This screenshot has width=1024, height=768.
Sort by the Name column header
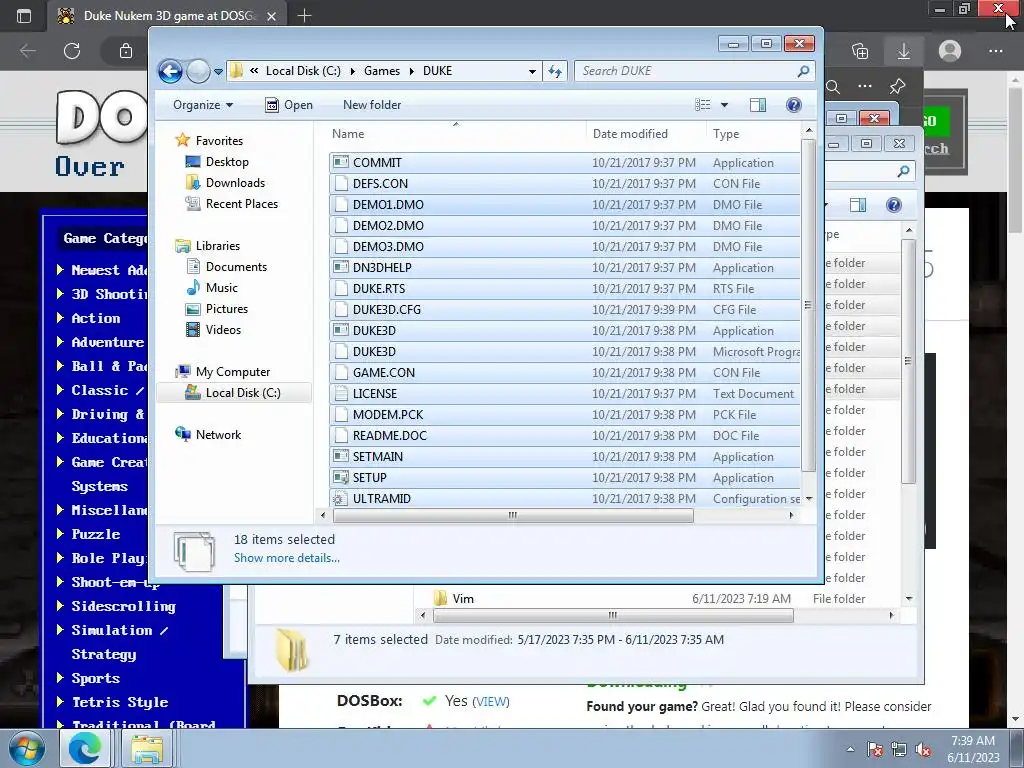[x=348, y=134]
